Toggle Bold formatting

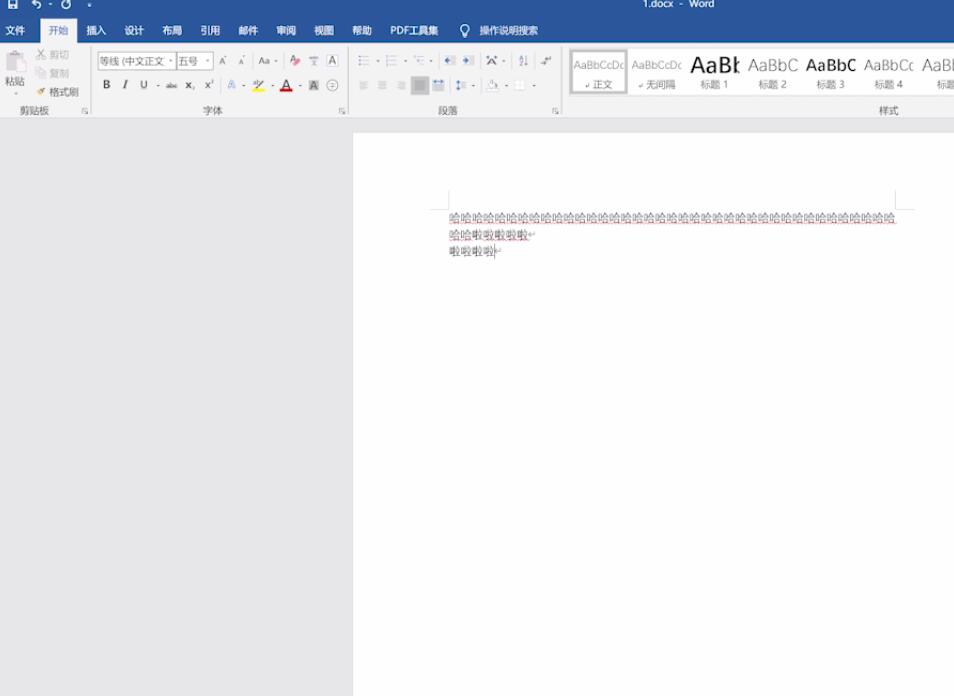[x=106, y=85]
